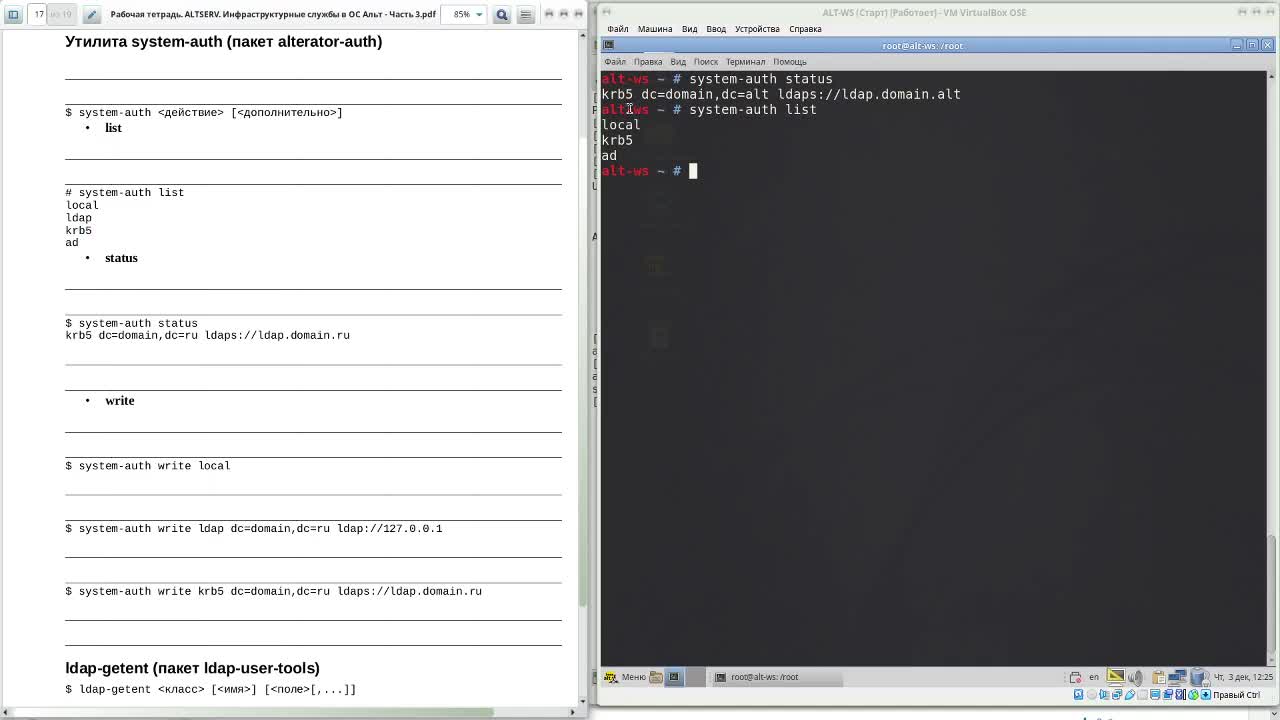Viewport: 1280px width, 720px height.
Task: Click the PDF document title text
Action: click(273, 14)
